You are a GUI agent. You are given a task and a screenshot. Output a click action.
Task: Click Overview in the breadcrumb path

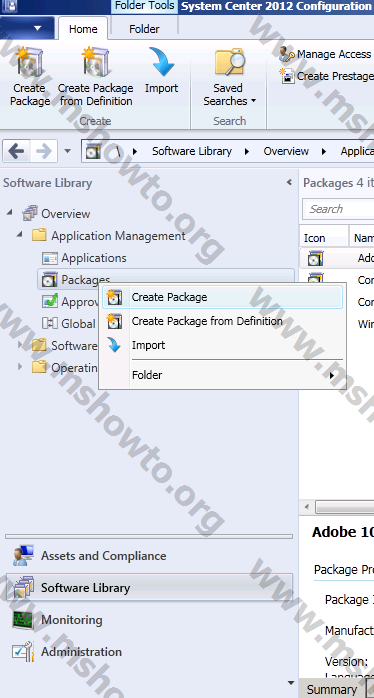pyautogui.click(x=286, y=151)
